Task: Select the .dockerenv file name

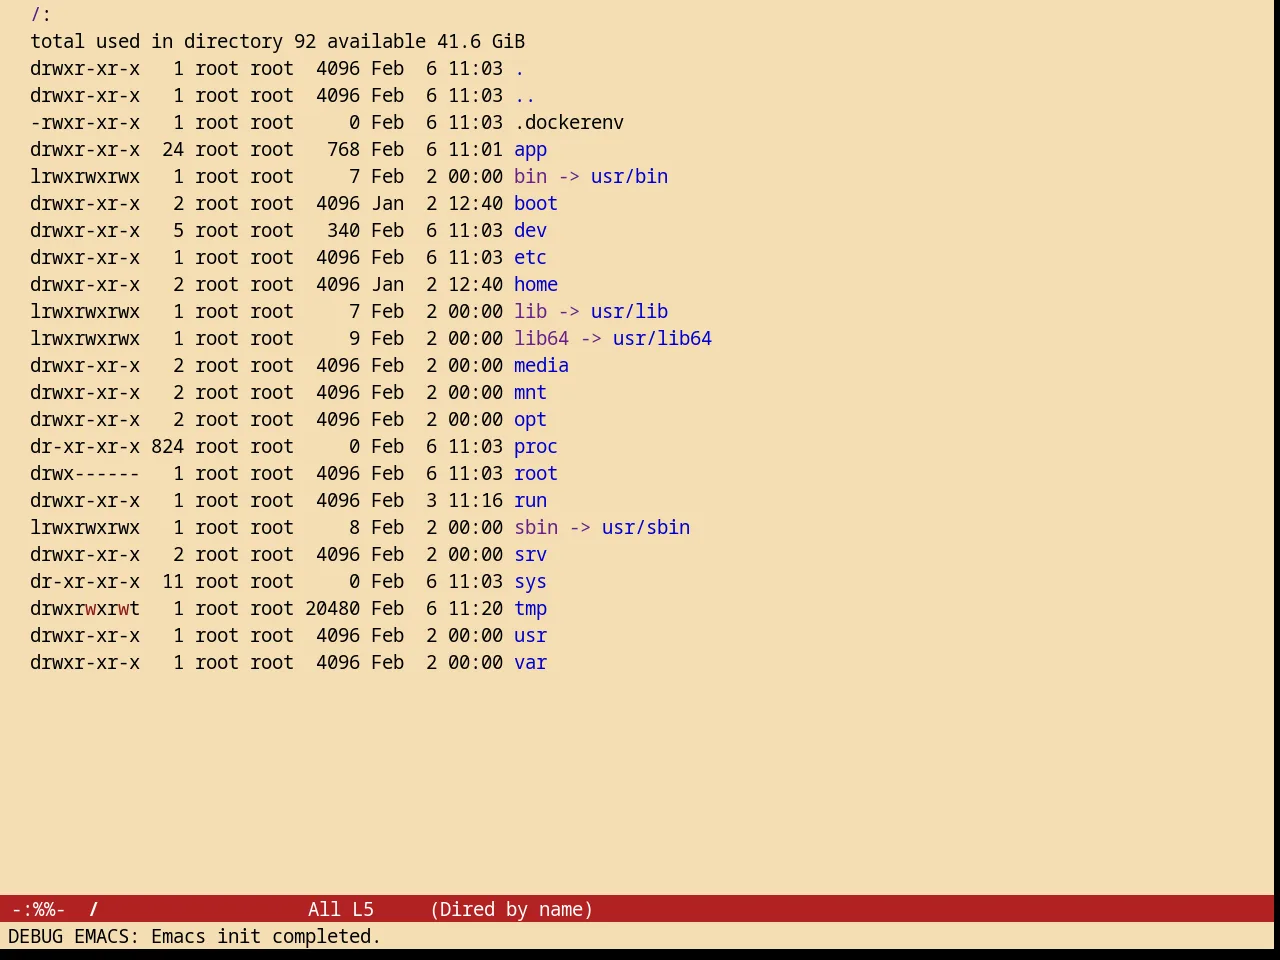Action: (x=569, y=123)
